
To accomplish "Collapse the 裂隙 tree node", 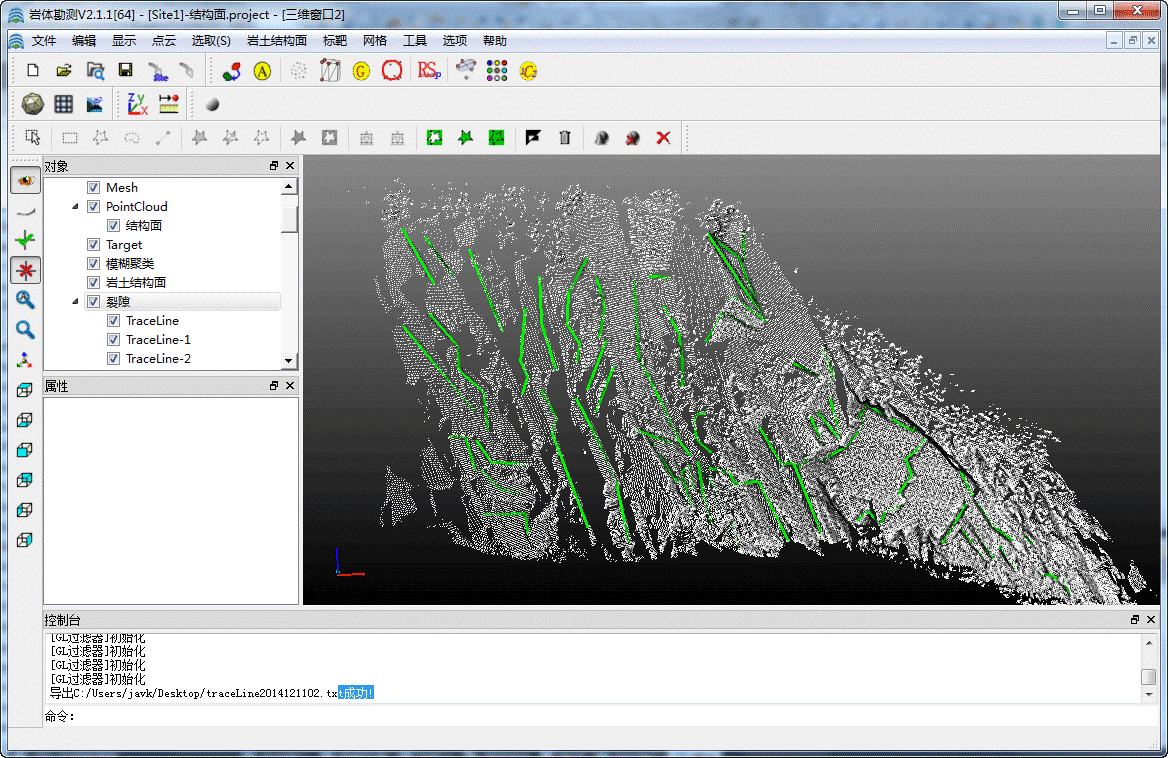I will (x=75, y=302).
